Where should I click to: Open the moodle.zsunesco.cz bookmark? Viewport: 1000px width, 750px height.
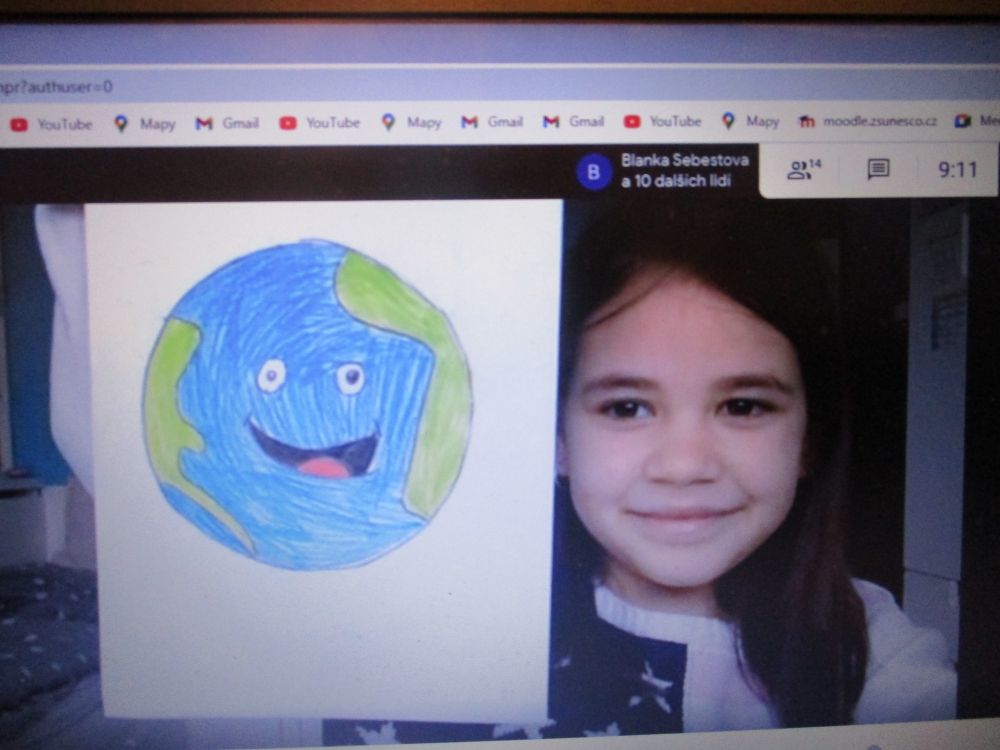click(x=867, y=121)
